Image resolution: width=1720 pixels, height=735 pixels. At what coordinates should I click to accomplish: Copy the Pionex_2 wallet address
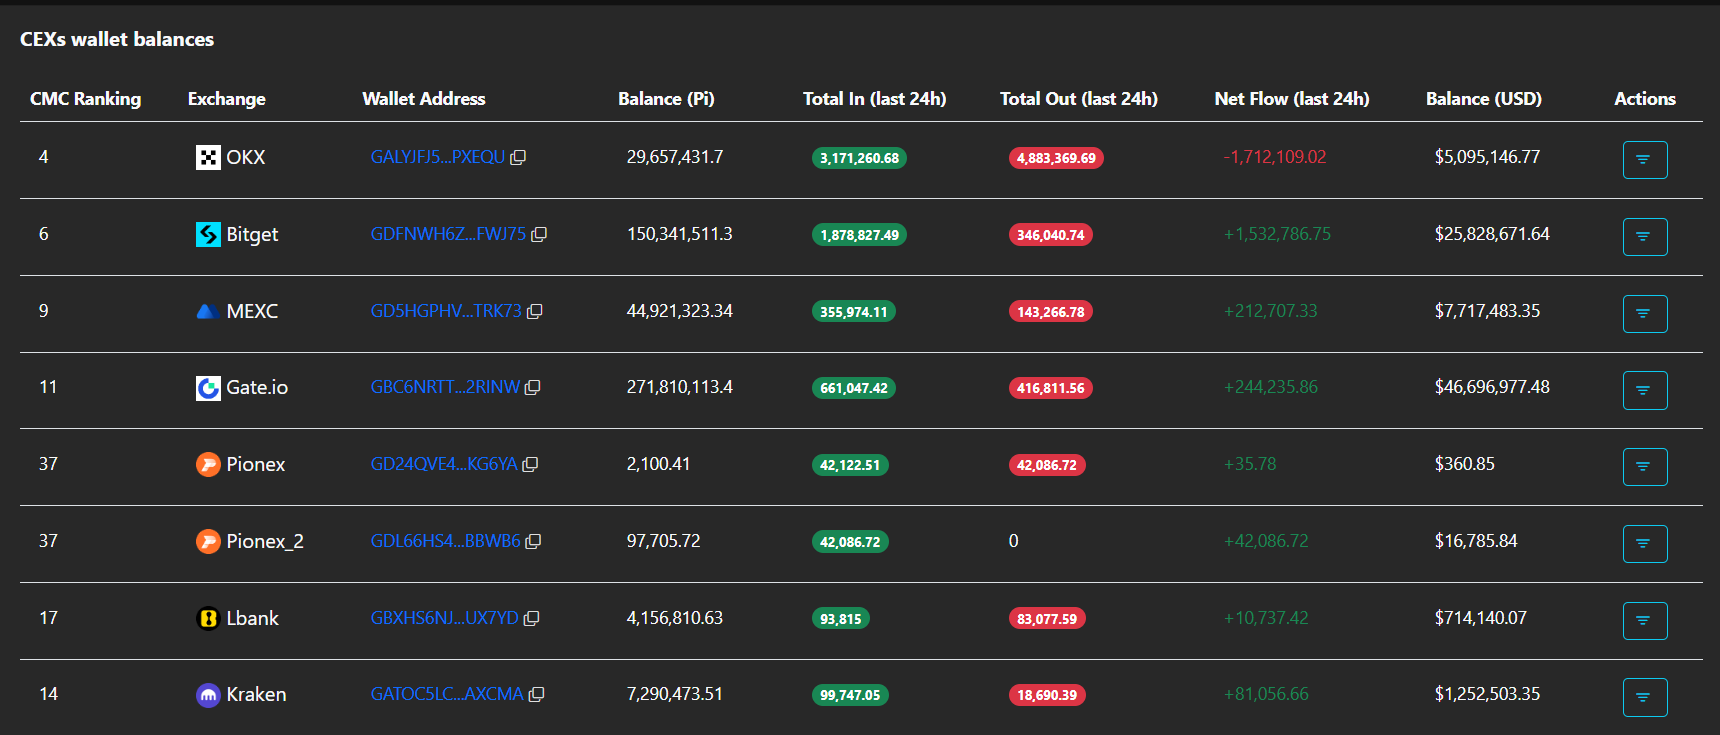[x=533, y=542]
